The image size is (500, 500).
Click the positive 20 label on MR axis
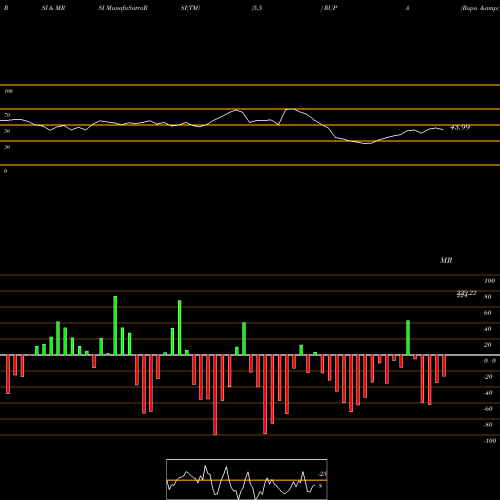point(488,345)
